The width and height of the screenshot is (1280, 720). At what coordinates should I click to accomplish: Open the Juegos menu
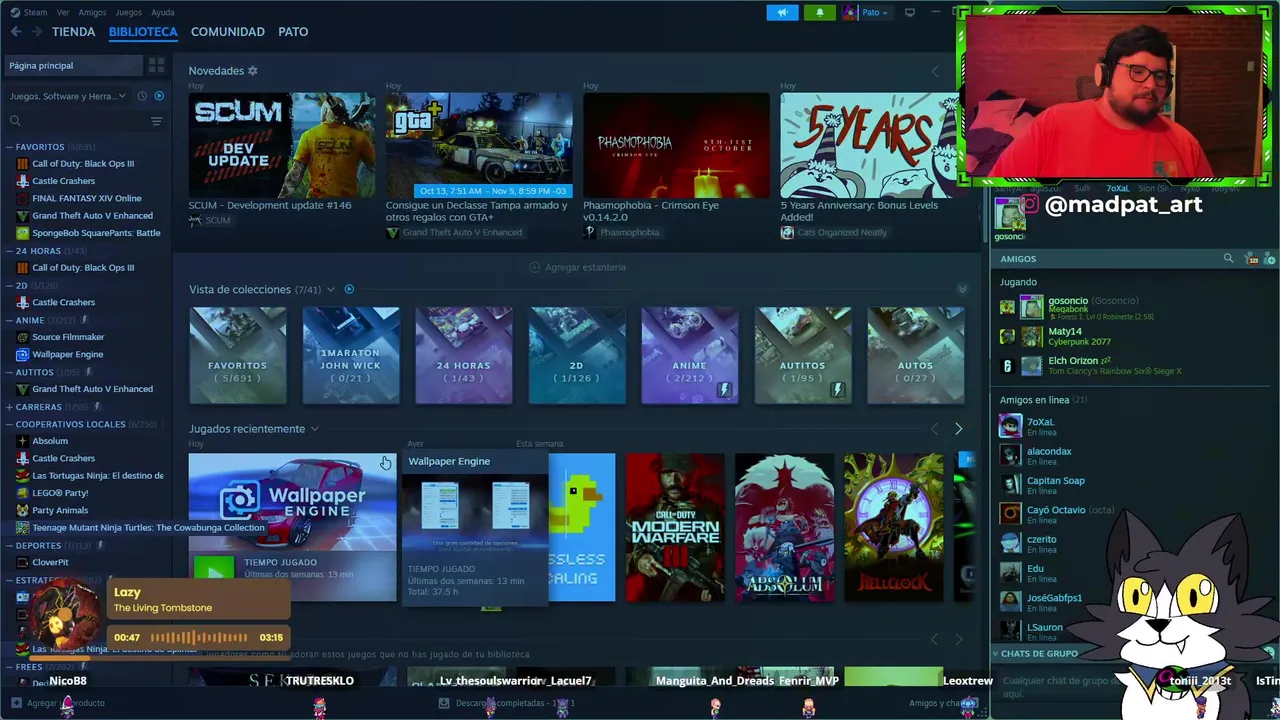pyautogui.click(x=129, y=12)
